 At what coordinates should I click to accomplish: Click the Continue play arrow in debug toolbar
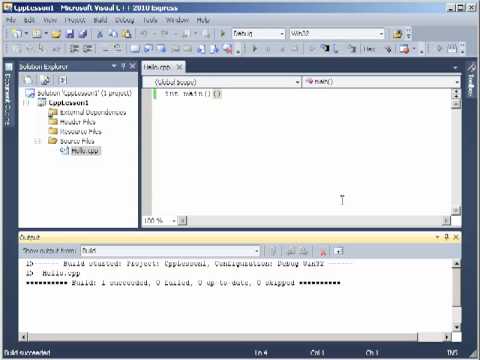[x=255, y=49]
